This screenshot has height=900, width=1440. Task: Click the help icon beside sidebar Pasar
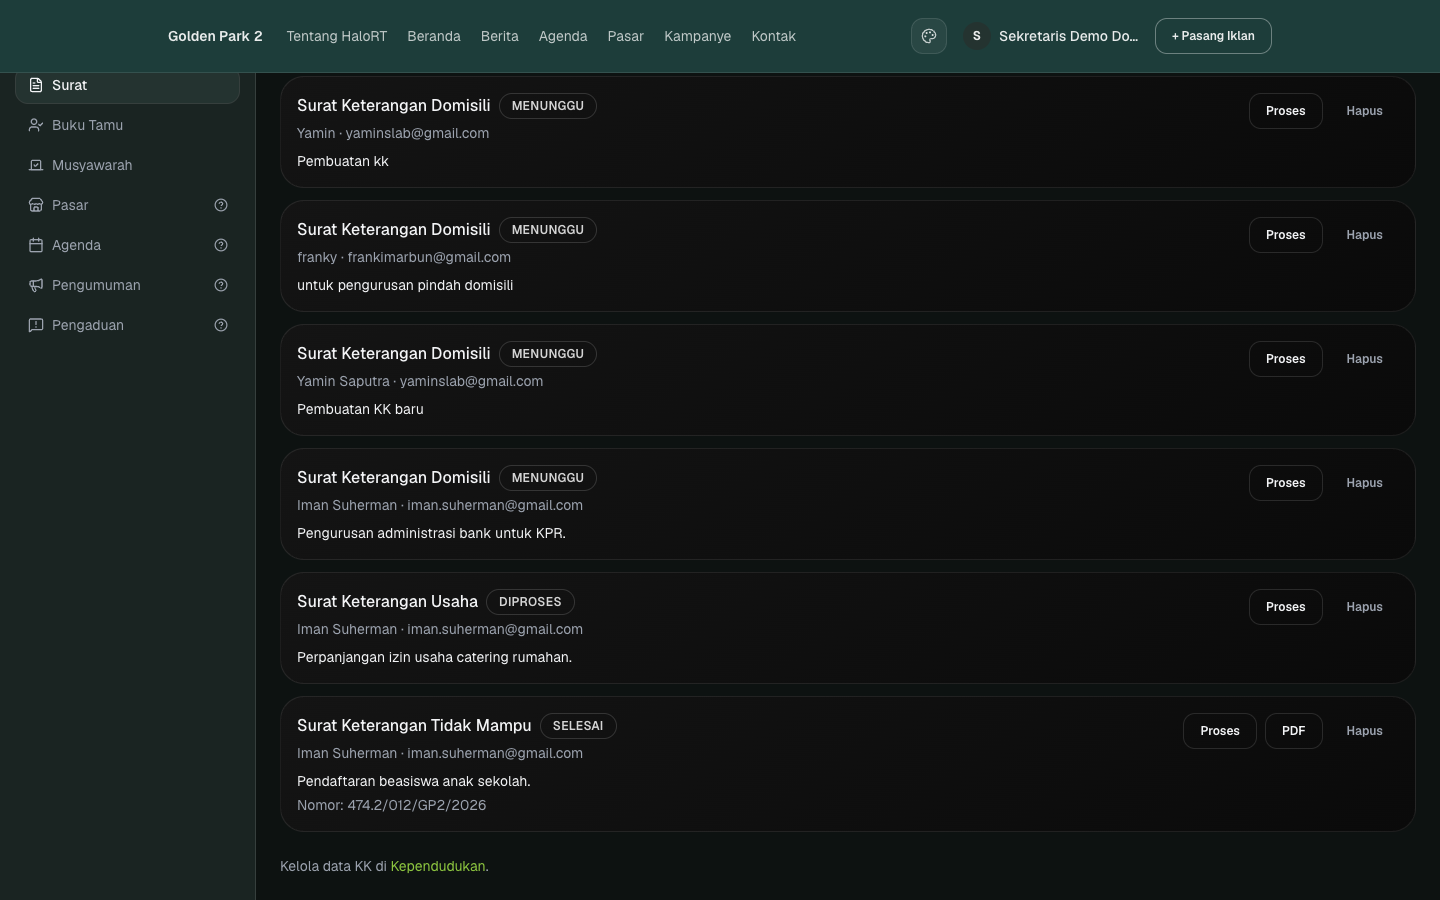[221, 205]
